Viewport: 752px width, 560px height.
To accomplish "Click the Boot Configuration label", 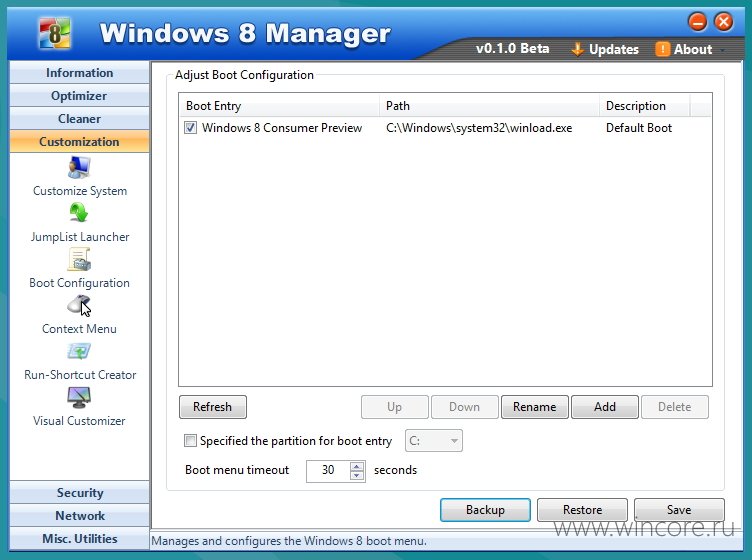I will (79, 283).
